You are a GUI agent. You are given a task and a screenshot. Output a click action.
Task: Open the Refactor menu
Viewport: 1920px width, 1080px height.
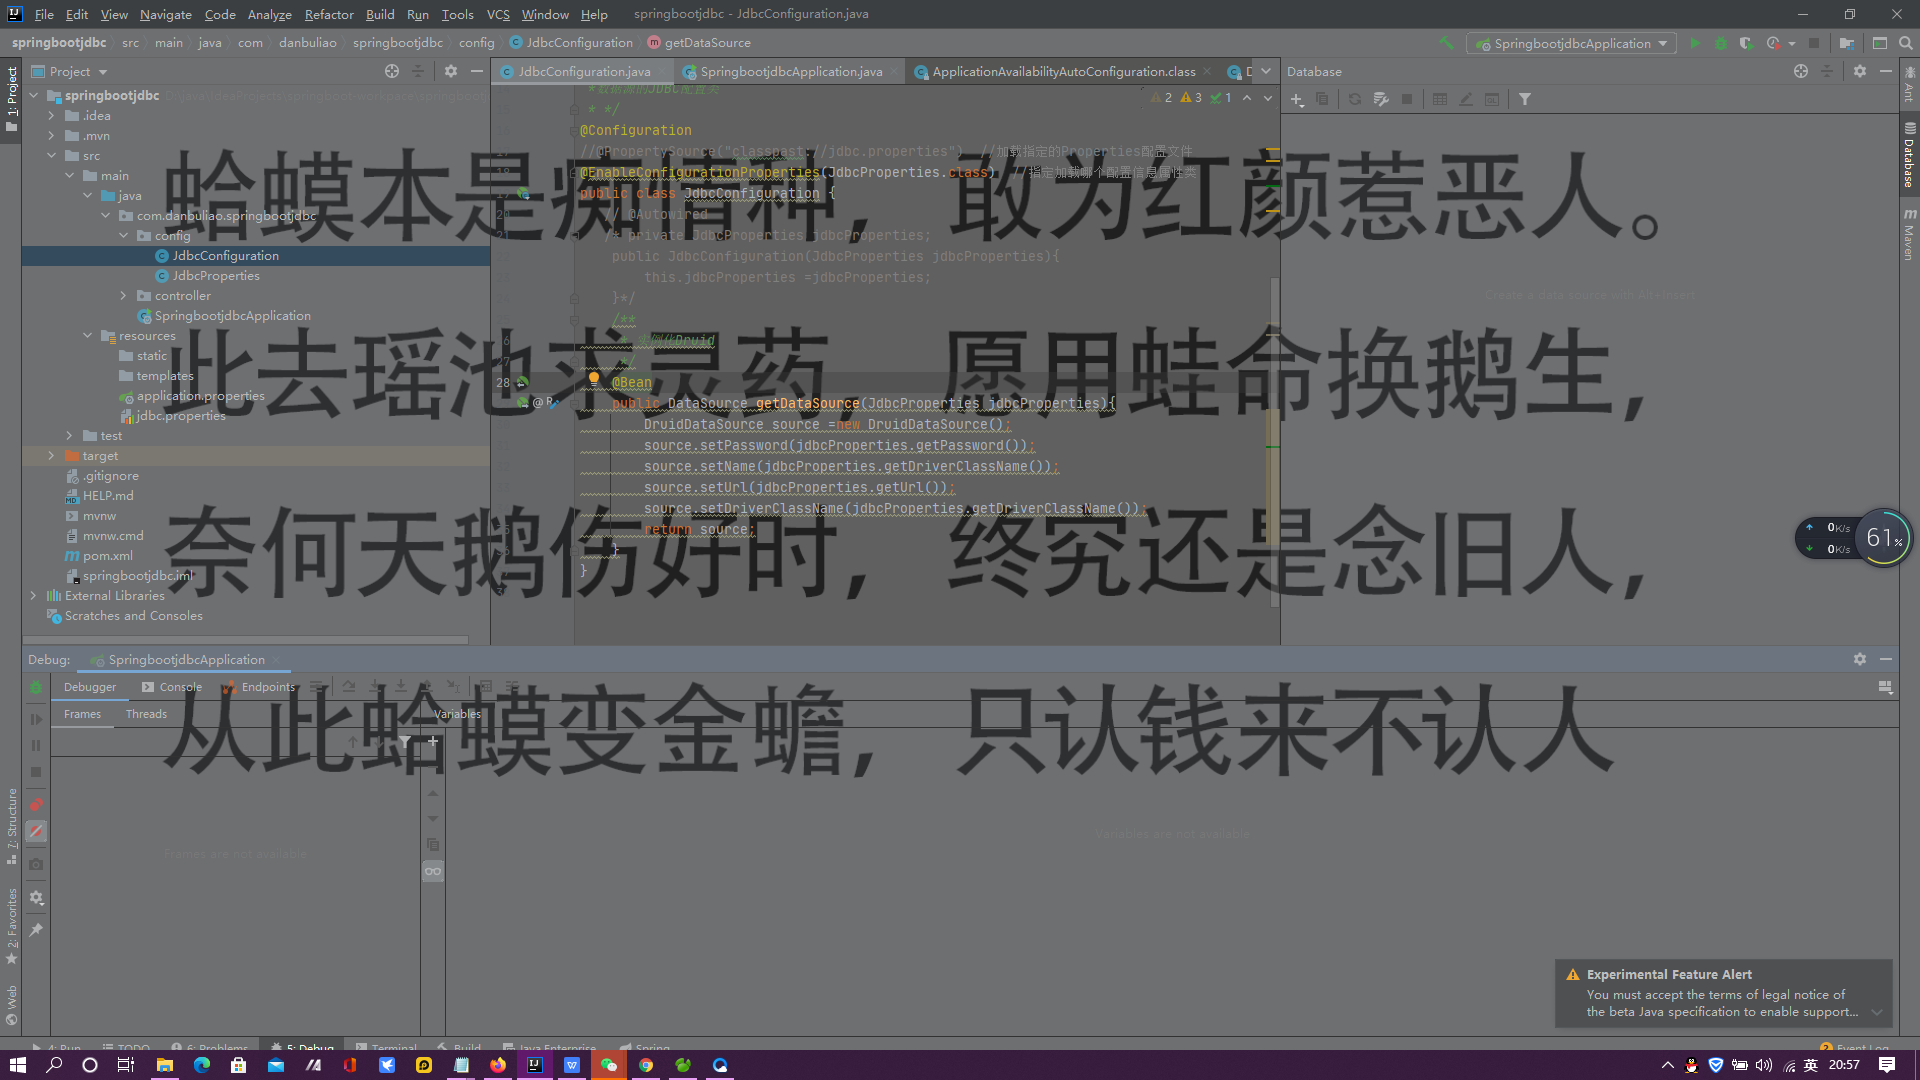[329, 14]
